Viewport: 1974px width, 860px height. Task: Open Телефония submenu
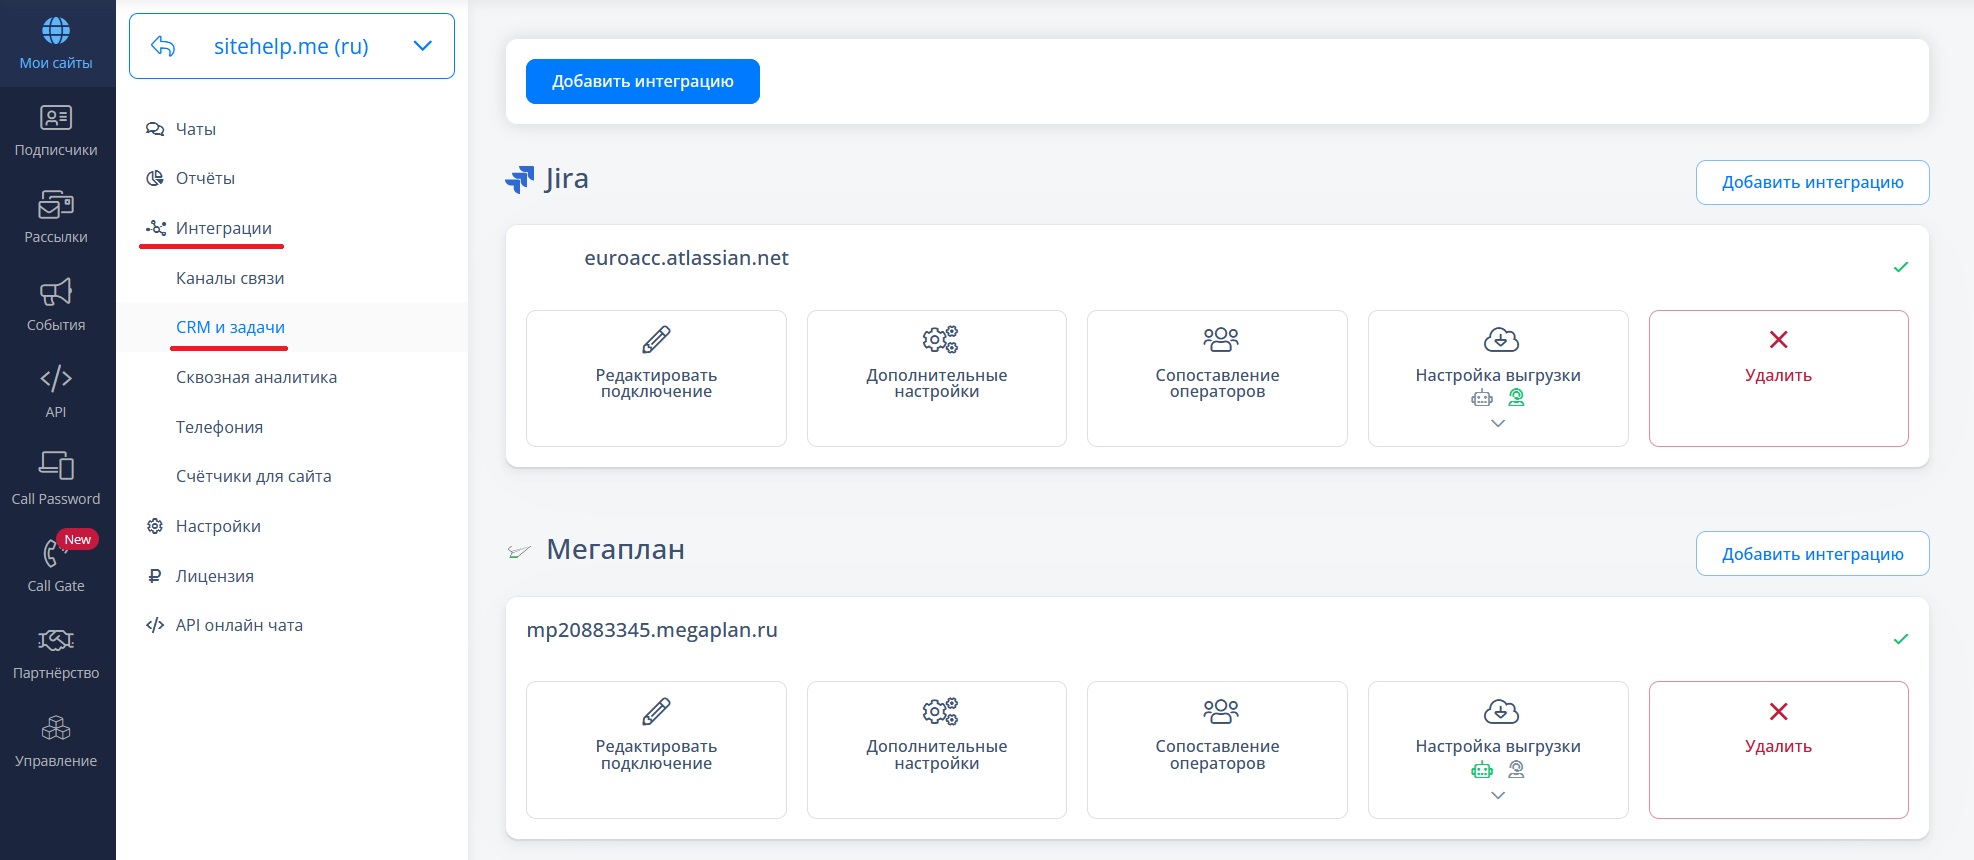(x=219, y=427)
